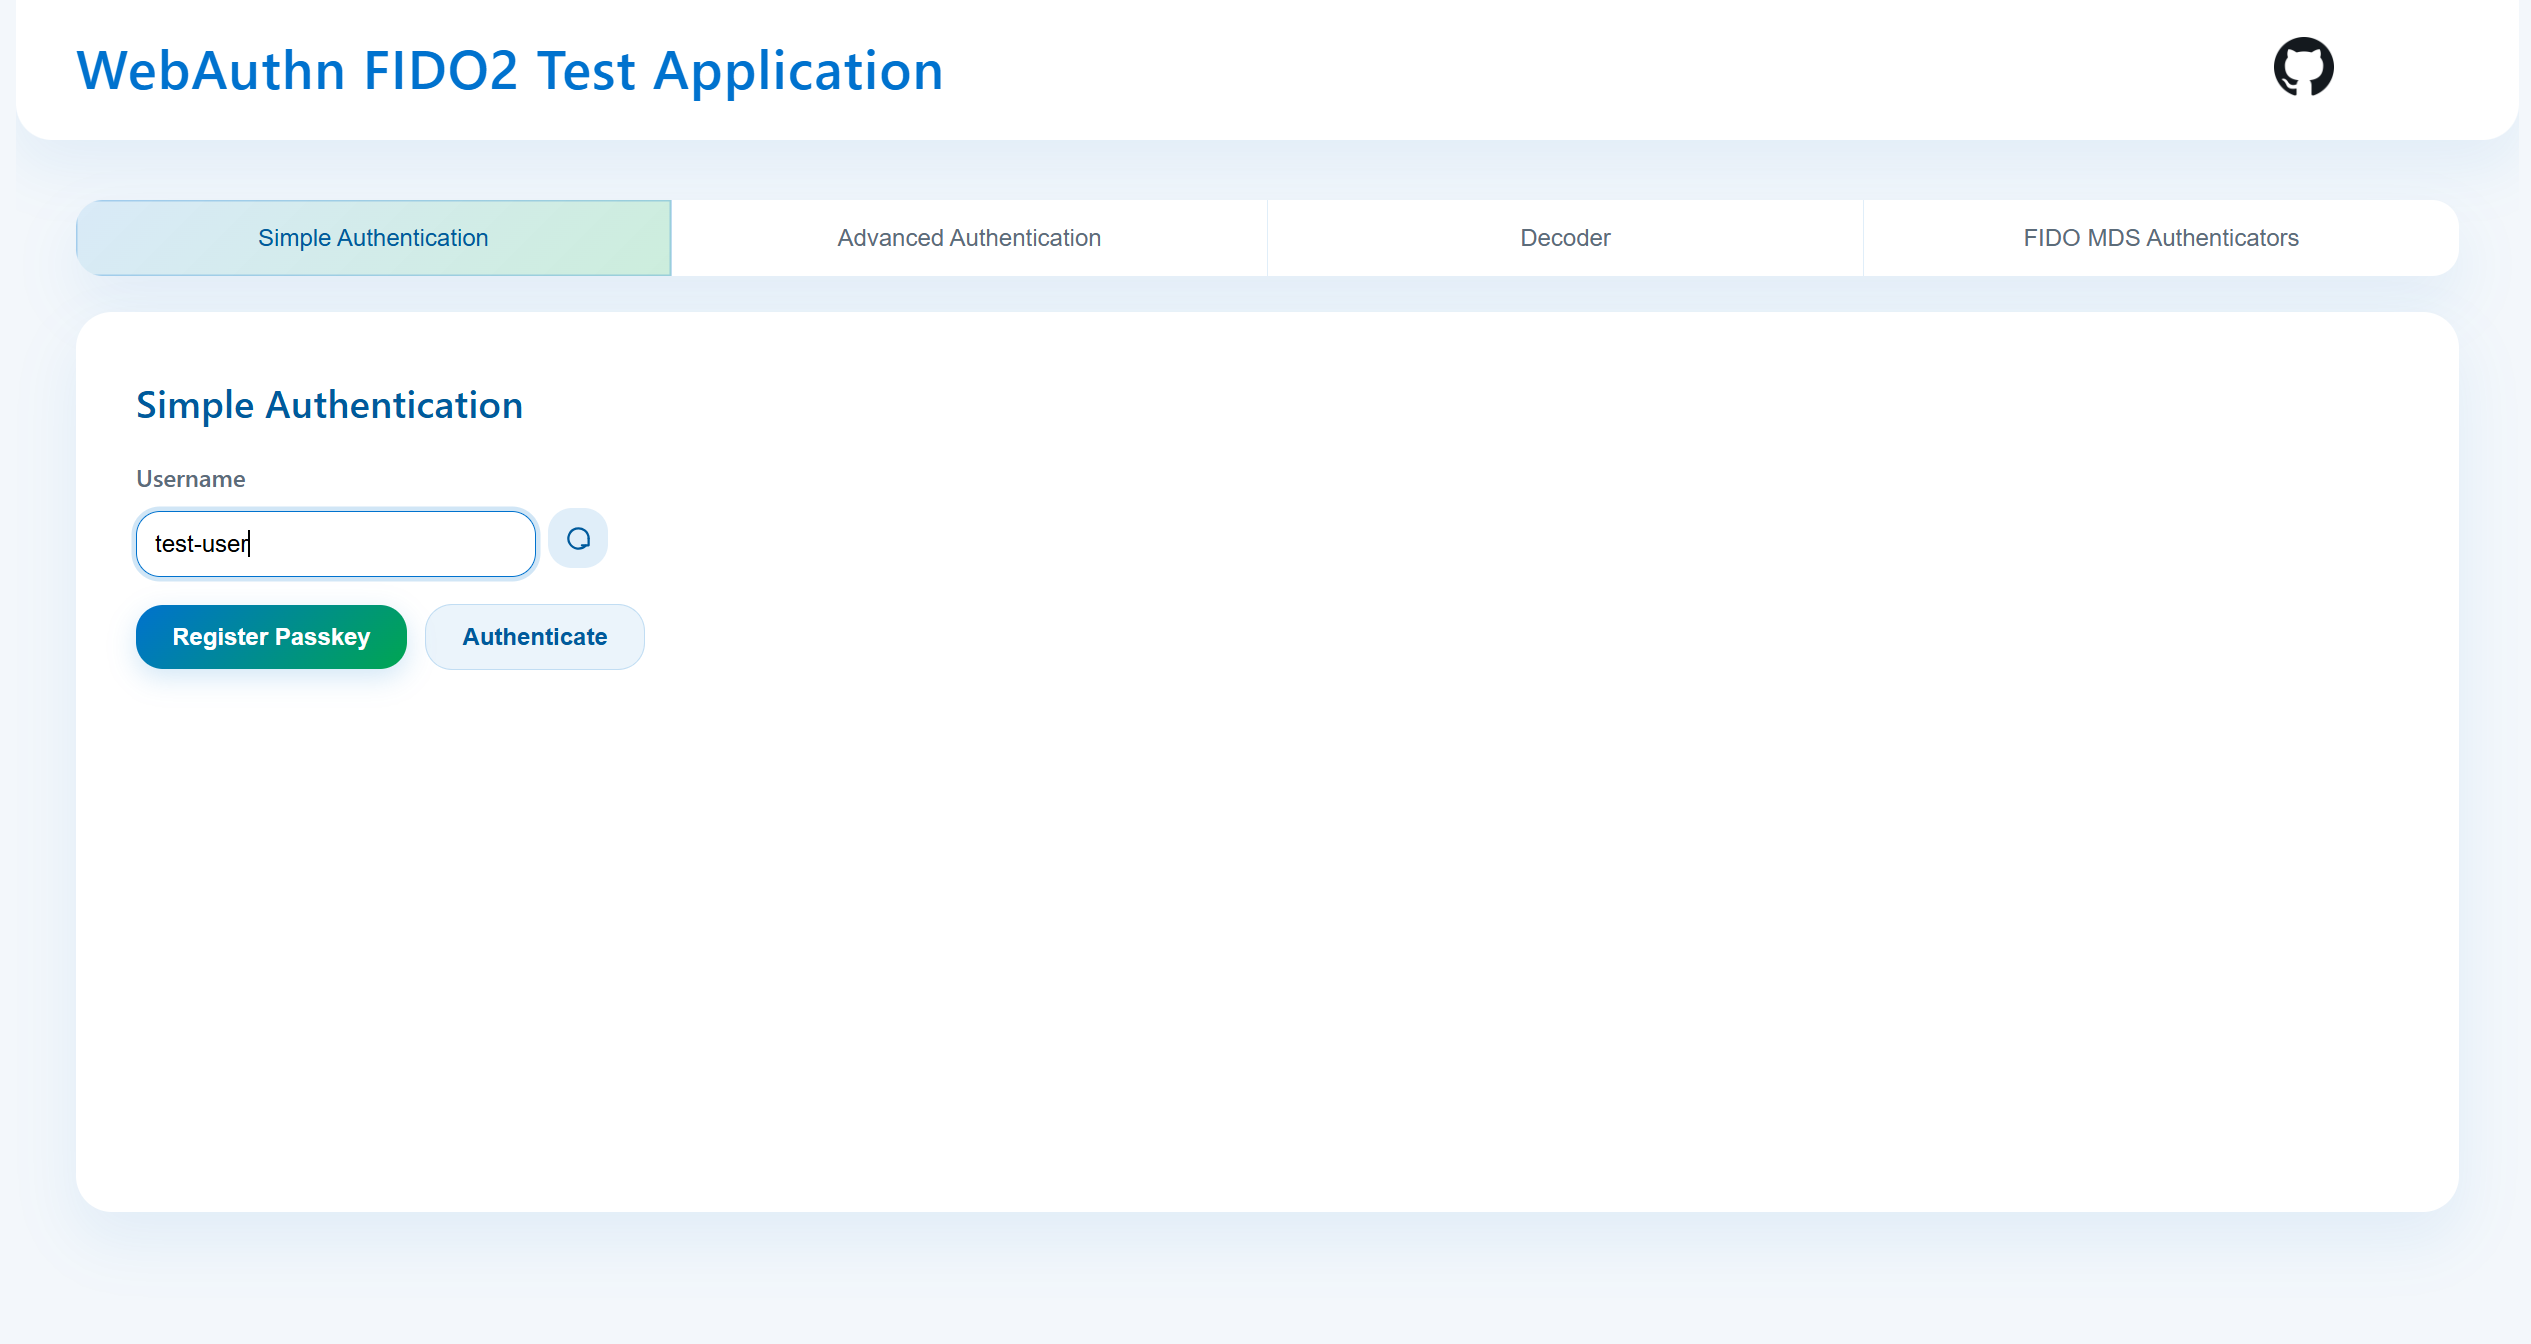Click the WebAuthn FIDO2 Test Application title
Screen dimensions: 2531x1344
point(510,71)
